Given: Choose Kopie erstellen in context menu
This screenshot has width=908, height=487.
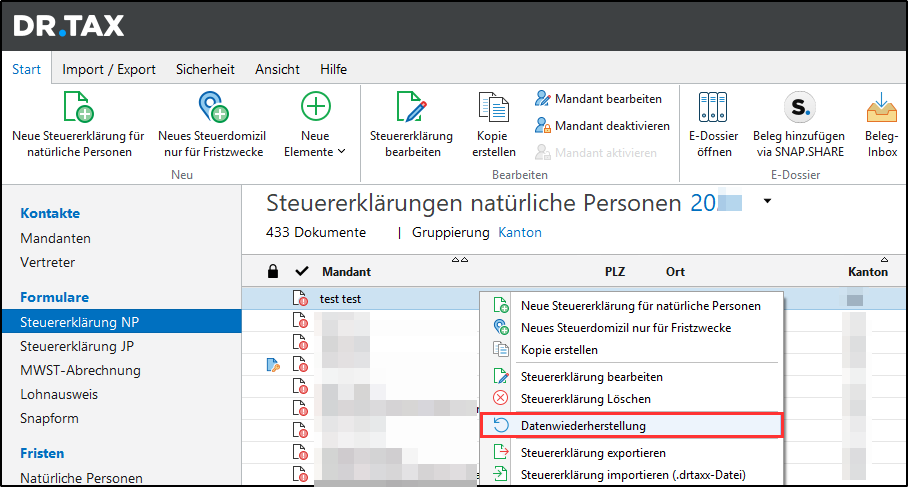Looking at the screenshot, I should click(632, 350).
